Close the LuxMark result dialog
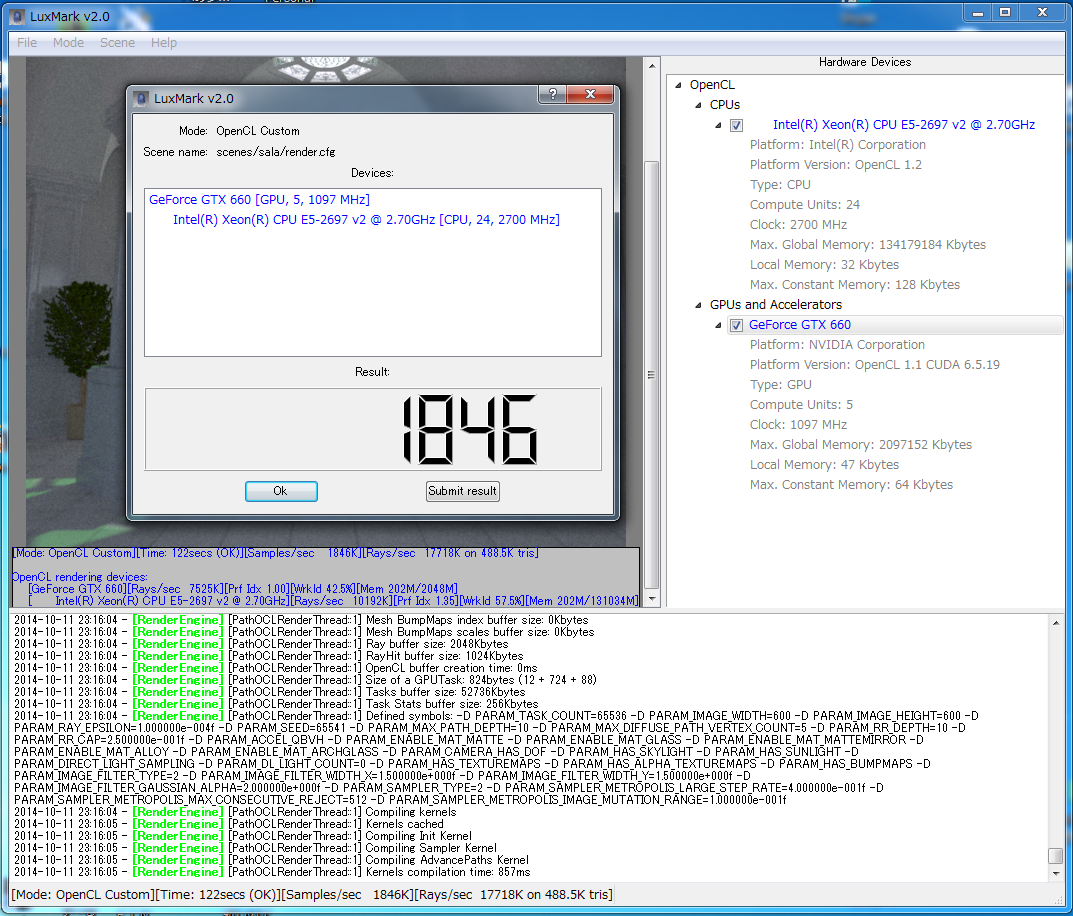Screen dimensions: 1073x916 point(591,94)
